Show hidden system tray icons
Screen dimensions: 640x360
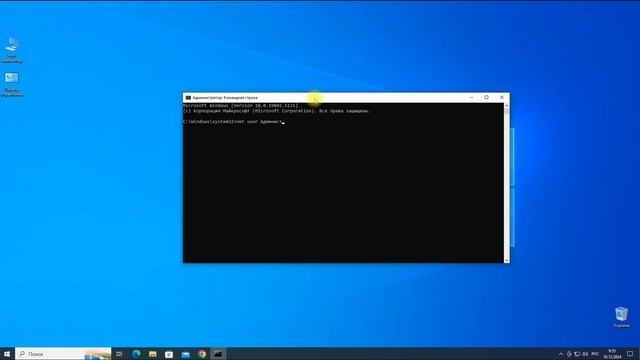[561, 354]
